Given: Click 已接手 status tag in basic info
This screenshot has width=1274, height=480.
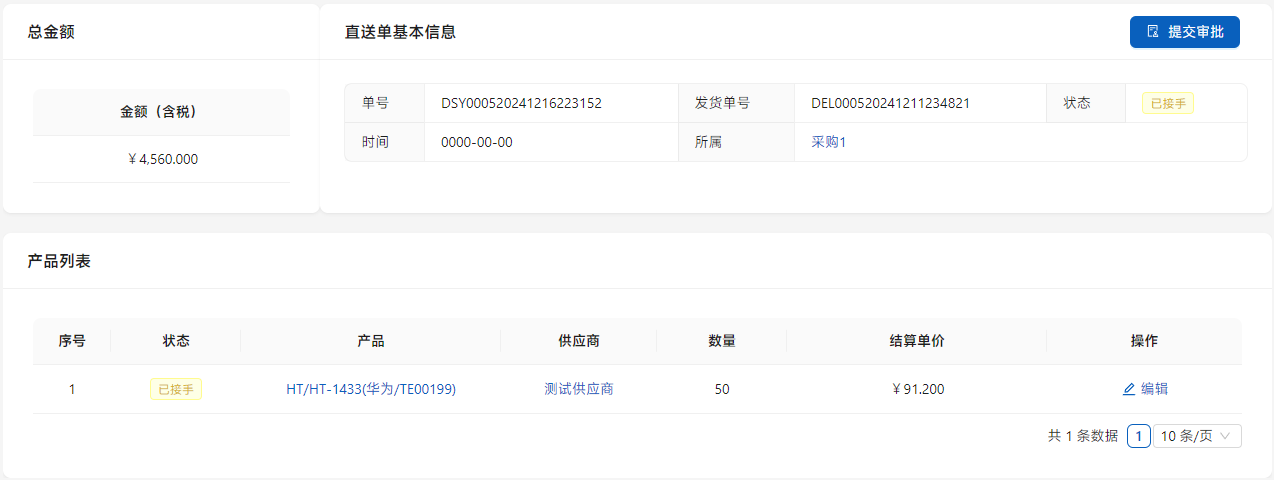Looking at the screenshot, I should pyautogui.click(x=1167, y=103).
